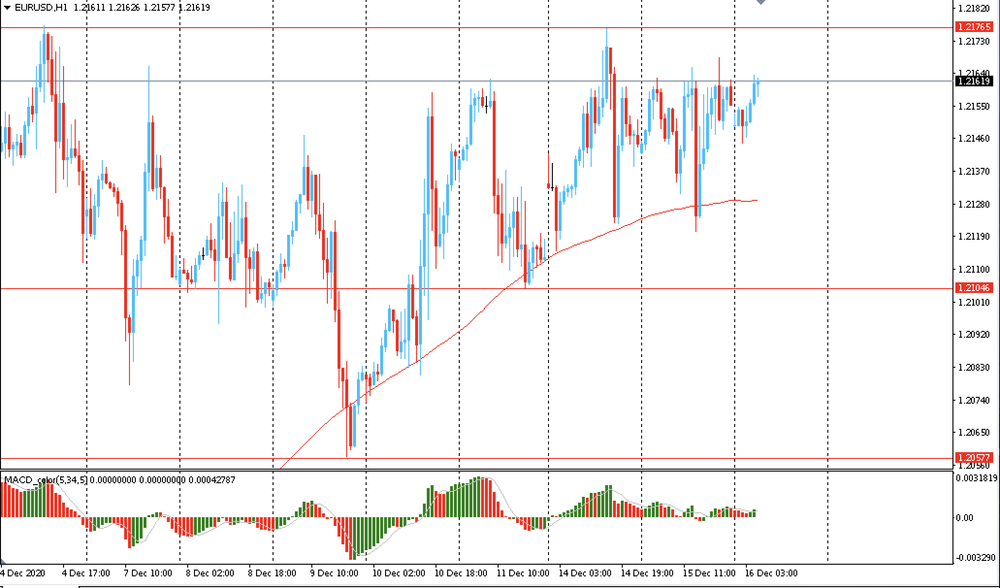Viewport: 1000px width, 588px height.
Task: Click the MACD scale value -0.003290
Action: (976, 557)
